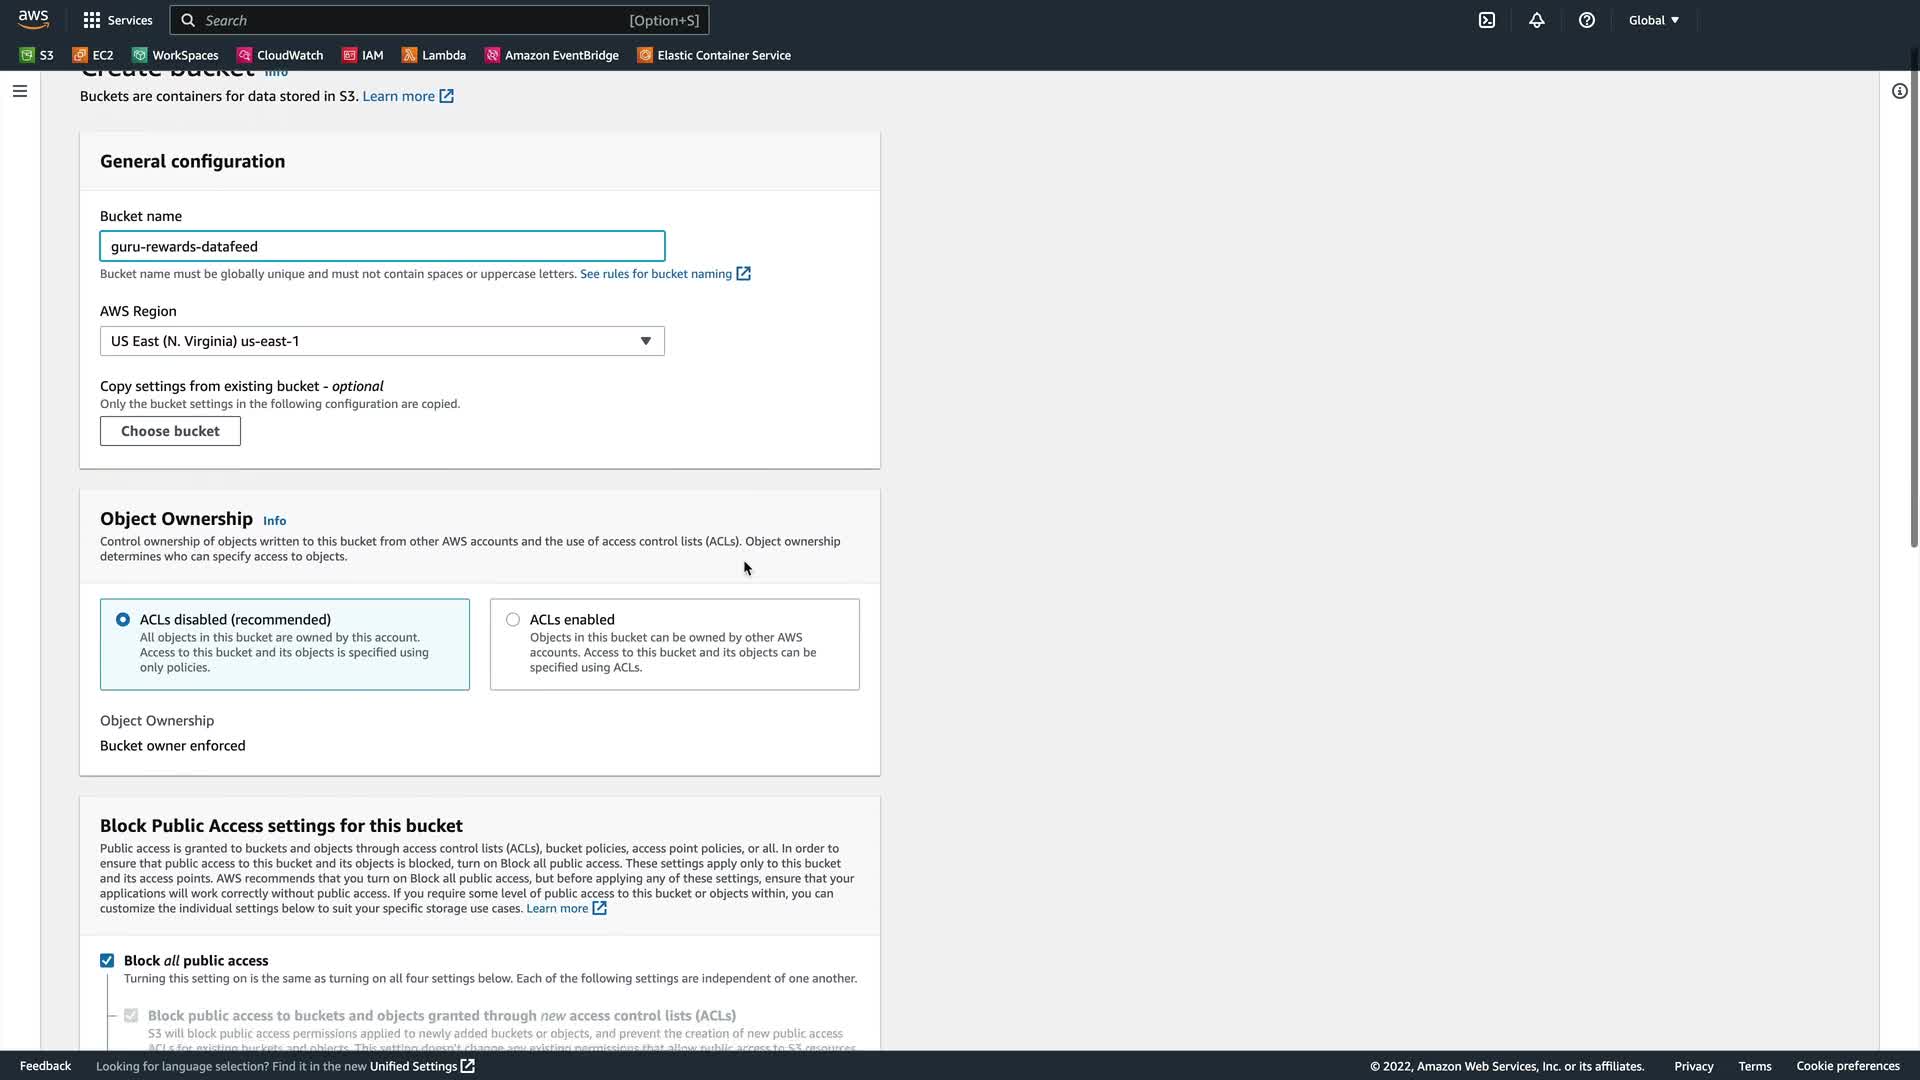This screenshot has height=1080, width=1920.
Task: Select ACLs disabled (recommended) option
Action: (123, 620)
